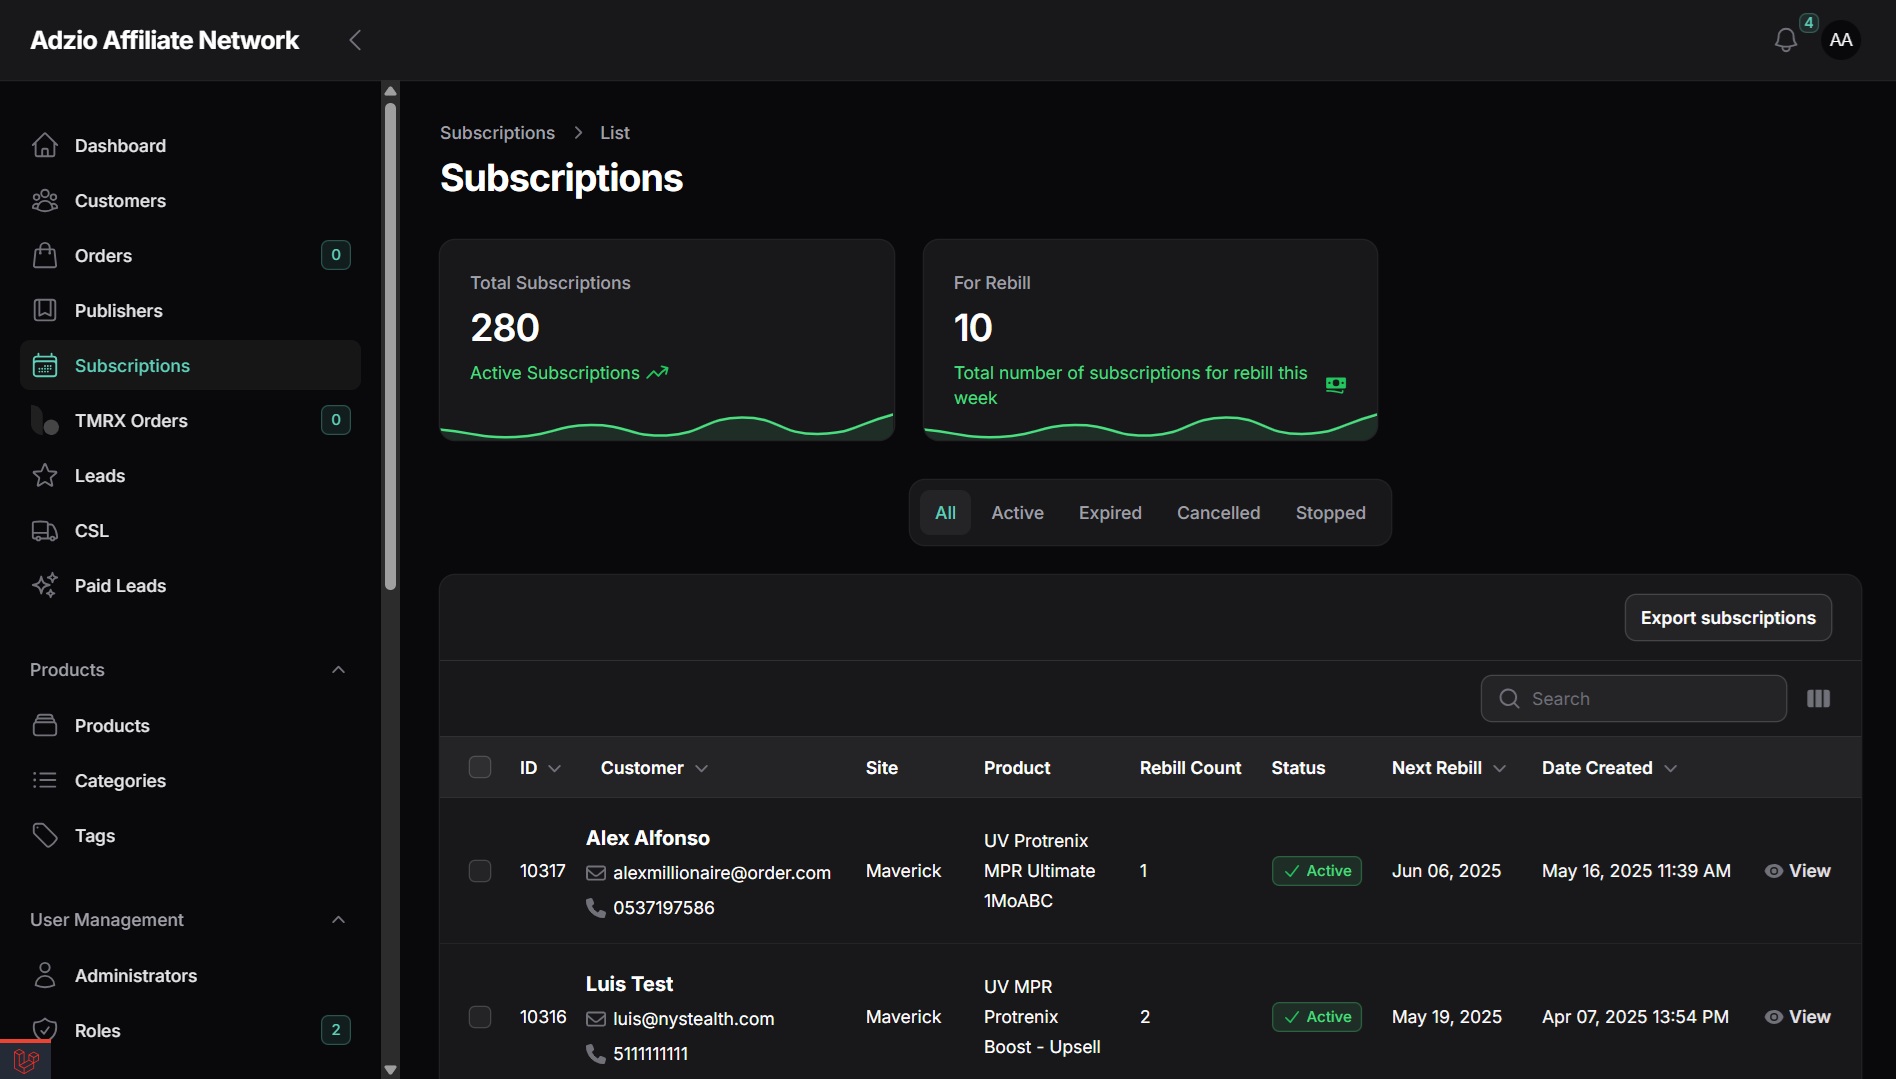Collapse the Products sidebar section
This screenshot has width=1896, height=1079.
tap(338, 669)
